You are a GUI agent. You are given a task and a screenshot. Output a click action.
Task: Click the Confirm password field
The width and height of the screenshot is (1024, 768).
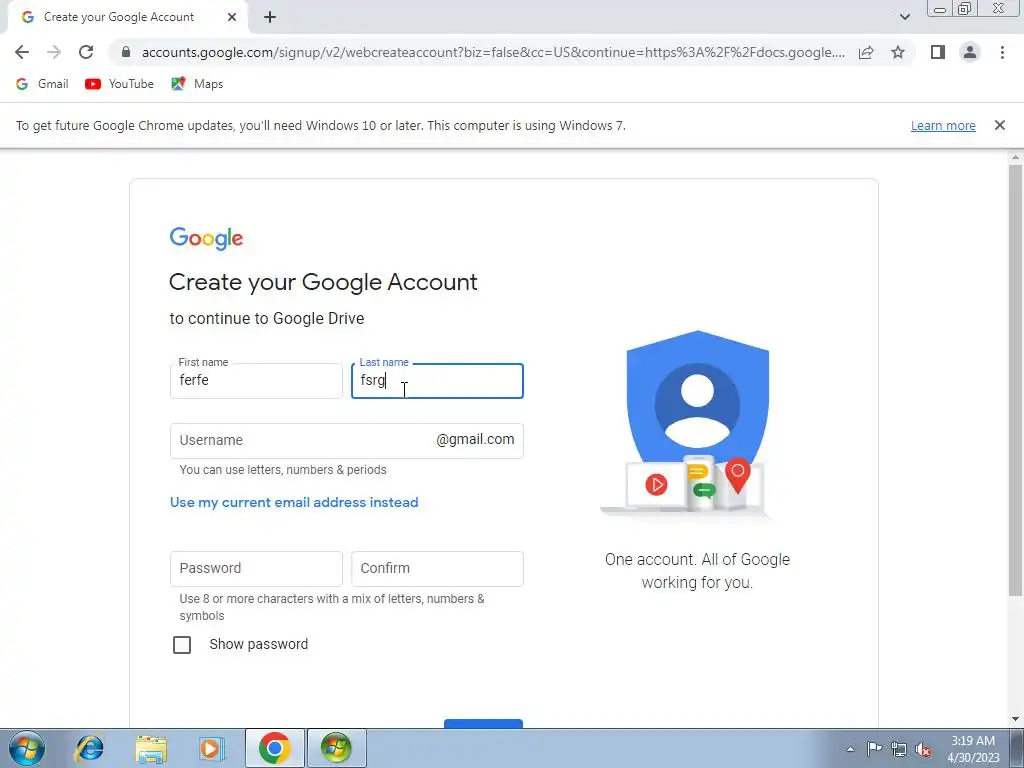437,569
